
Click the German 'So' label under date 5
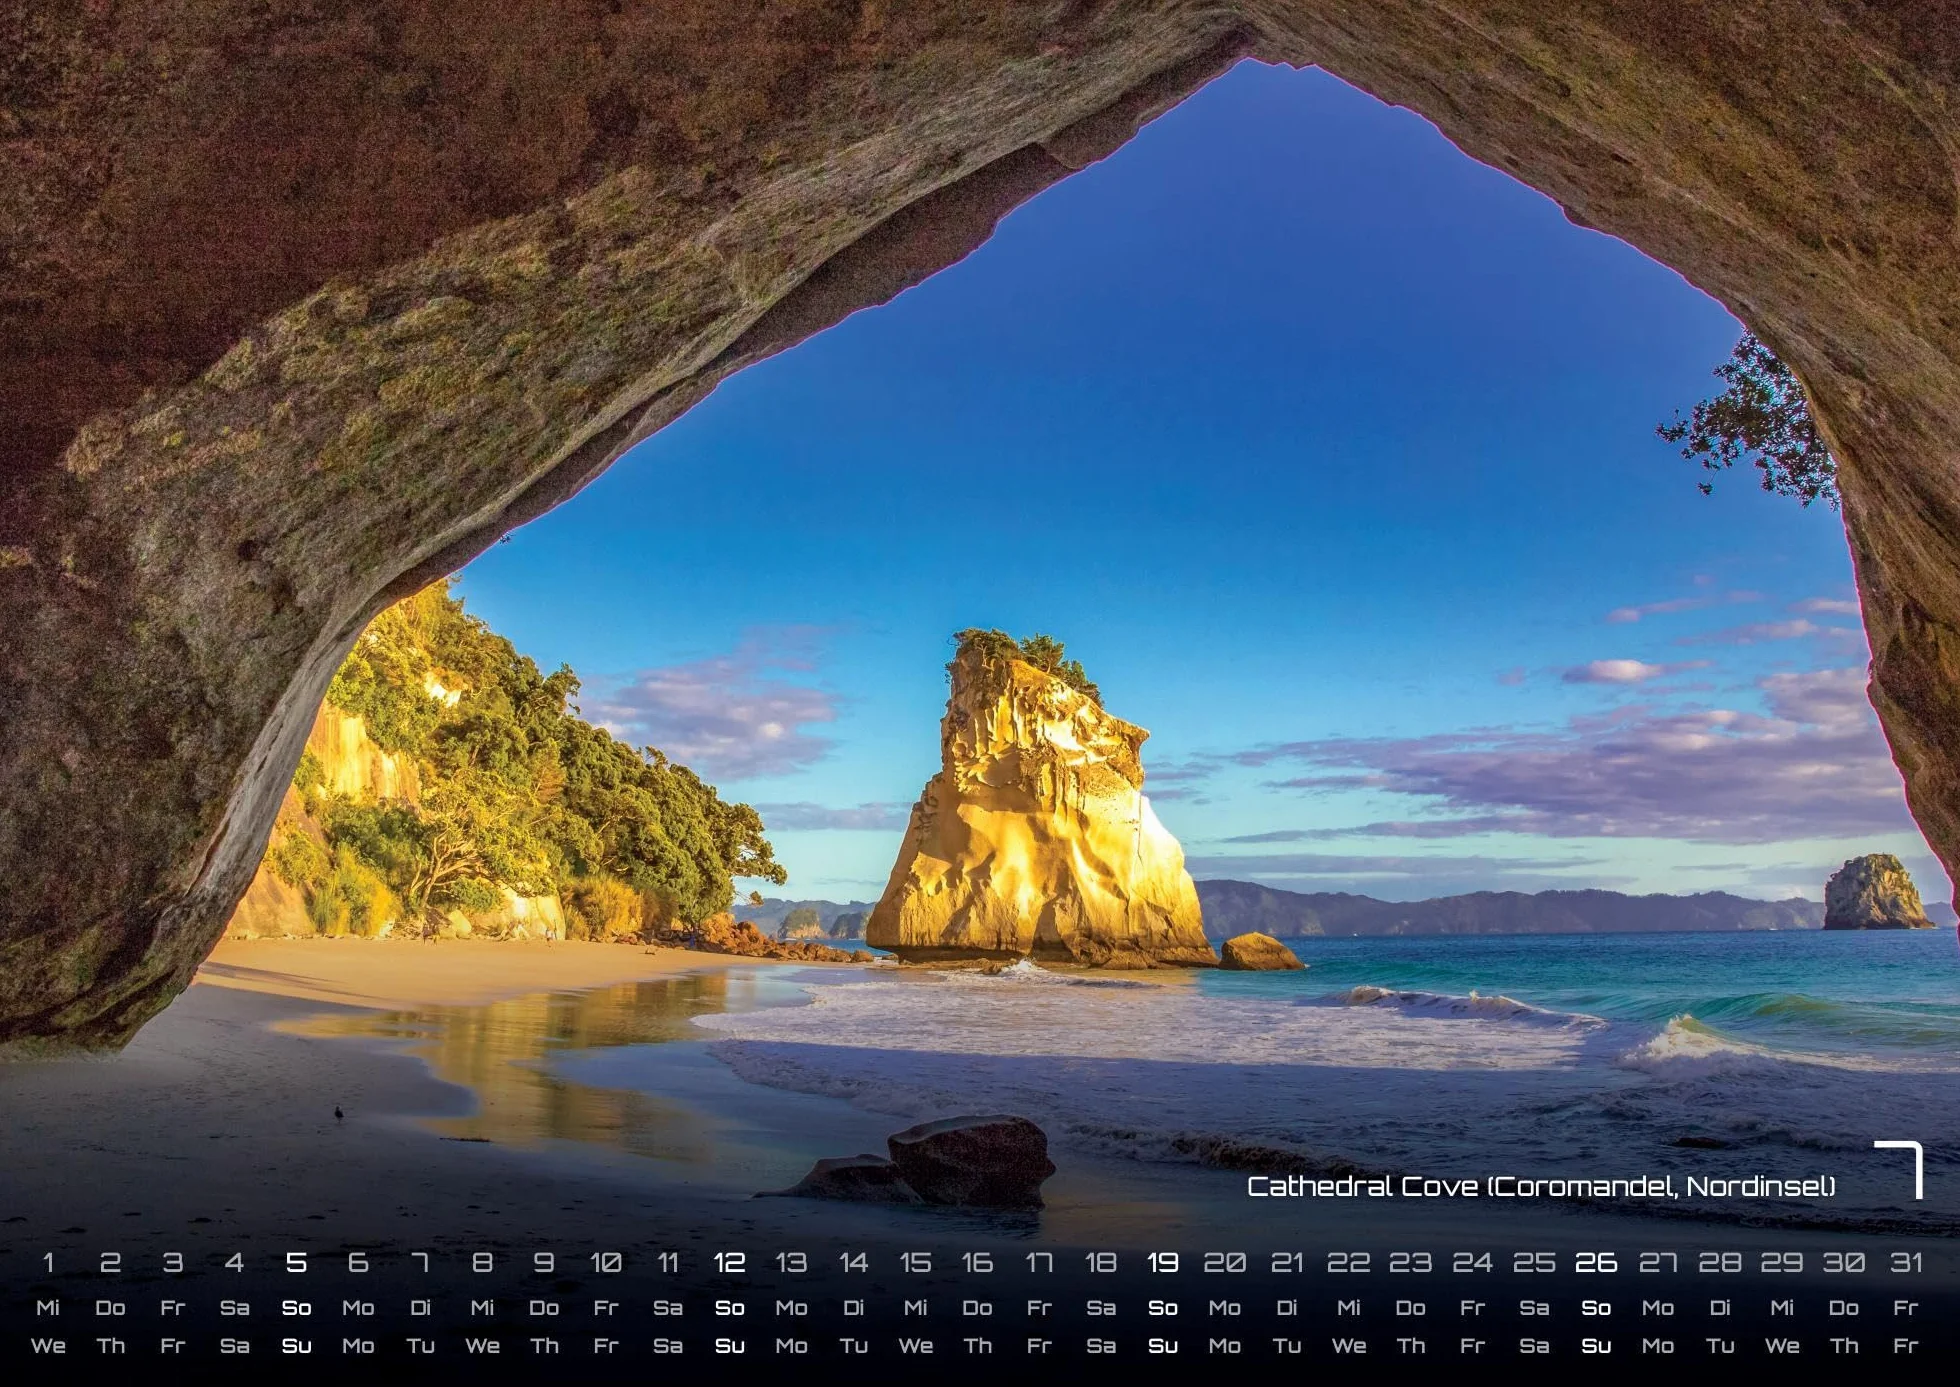296,1308
